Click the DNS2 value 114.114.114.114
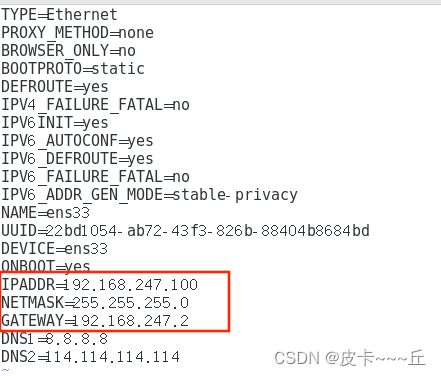This screenshot has width=441, height=376. (113, 357)
